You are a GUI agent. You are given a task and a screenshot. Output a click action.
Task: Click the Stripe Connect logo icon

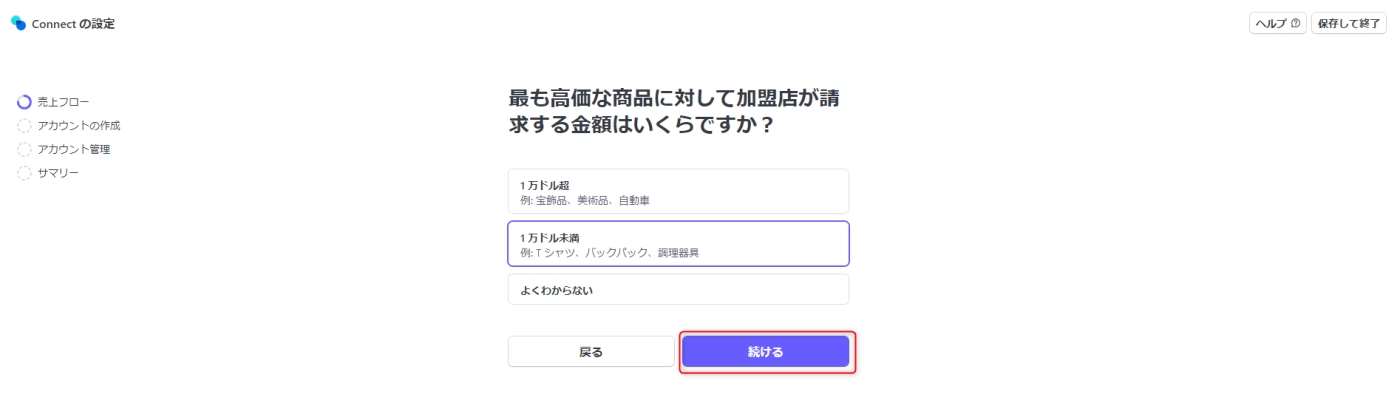[x=18, y=23]
